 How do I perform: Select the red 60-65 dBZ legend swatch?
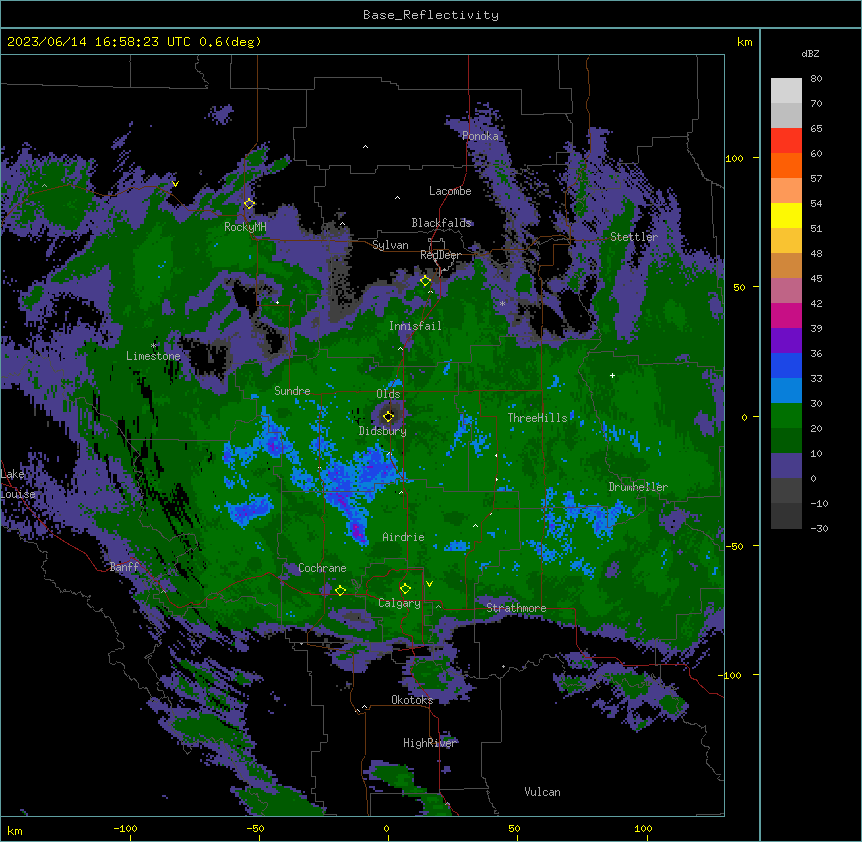tap(786, 140)
